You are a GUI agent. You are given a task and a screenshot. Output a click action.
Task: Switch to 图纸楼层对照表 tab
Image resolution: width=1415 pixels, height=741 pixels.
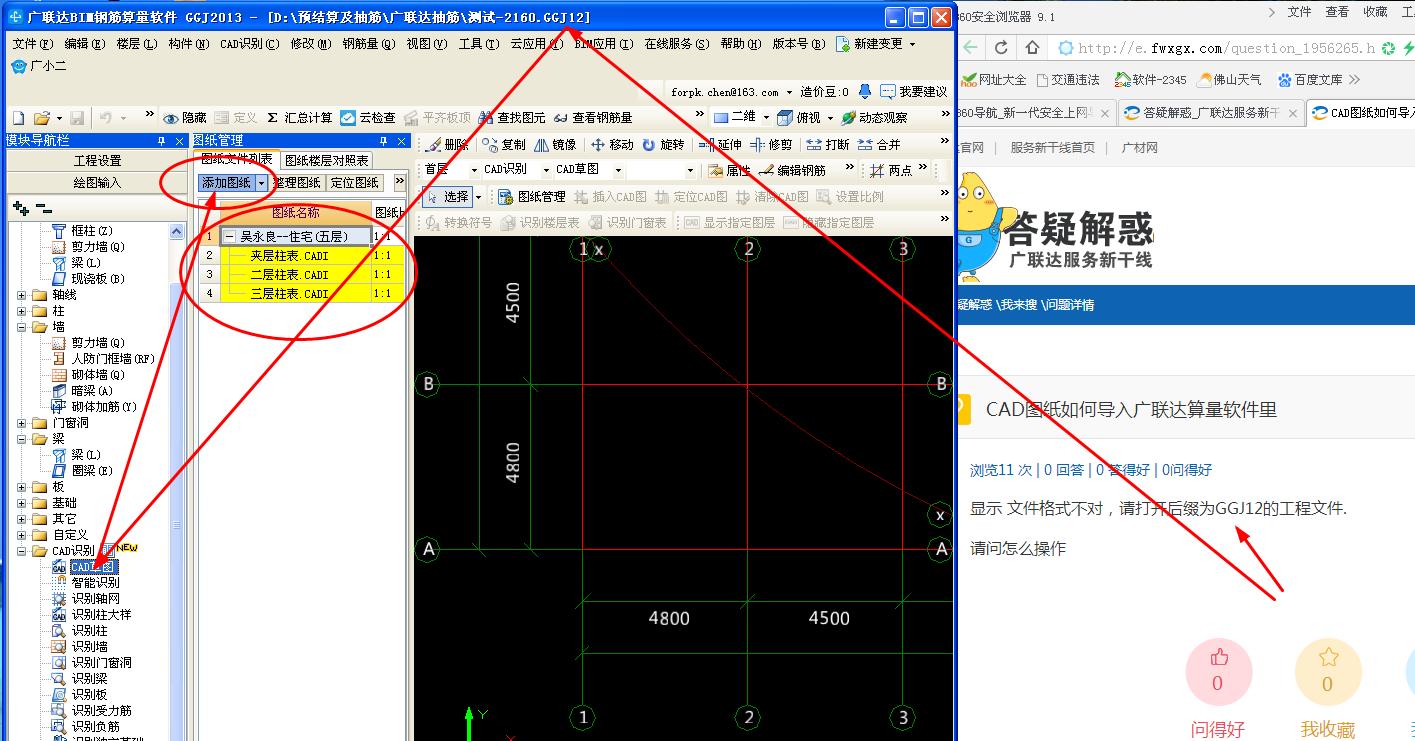click(x=326, y=160)
